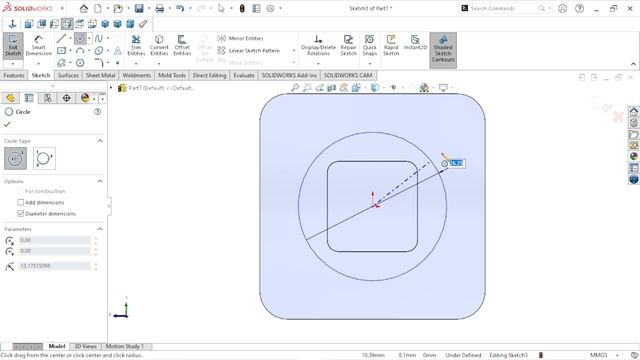Switch to the SOLIDWORKS CAM tab
640x360 pixels.
[348, 76]
